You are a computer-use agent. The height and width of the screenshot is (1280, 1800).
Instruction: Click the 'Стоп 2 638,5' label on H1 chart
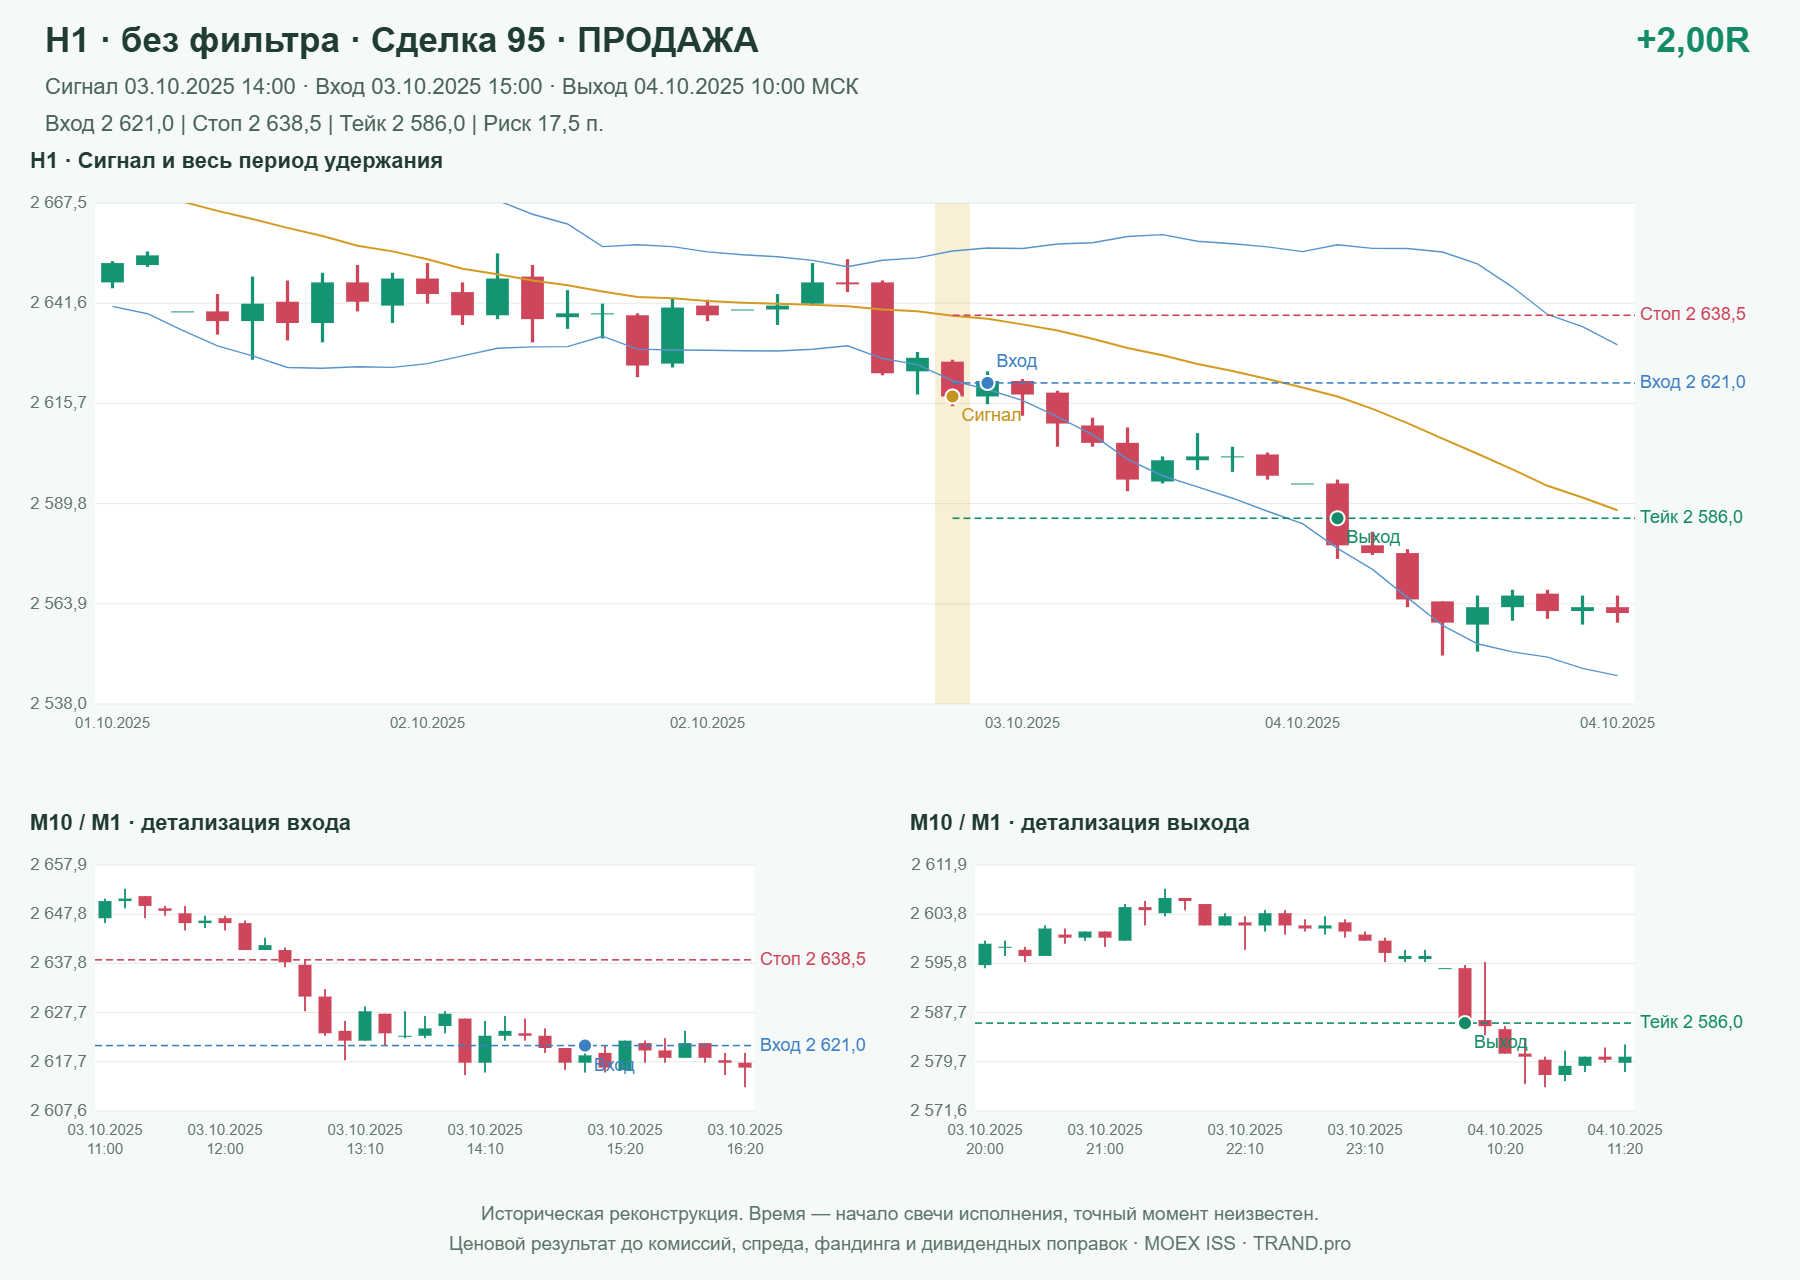(x=1692, y=314)
